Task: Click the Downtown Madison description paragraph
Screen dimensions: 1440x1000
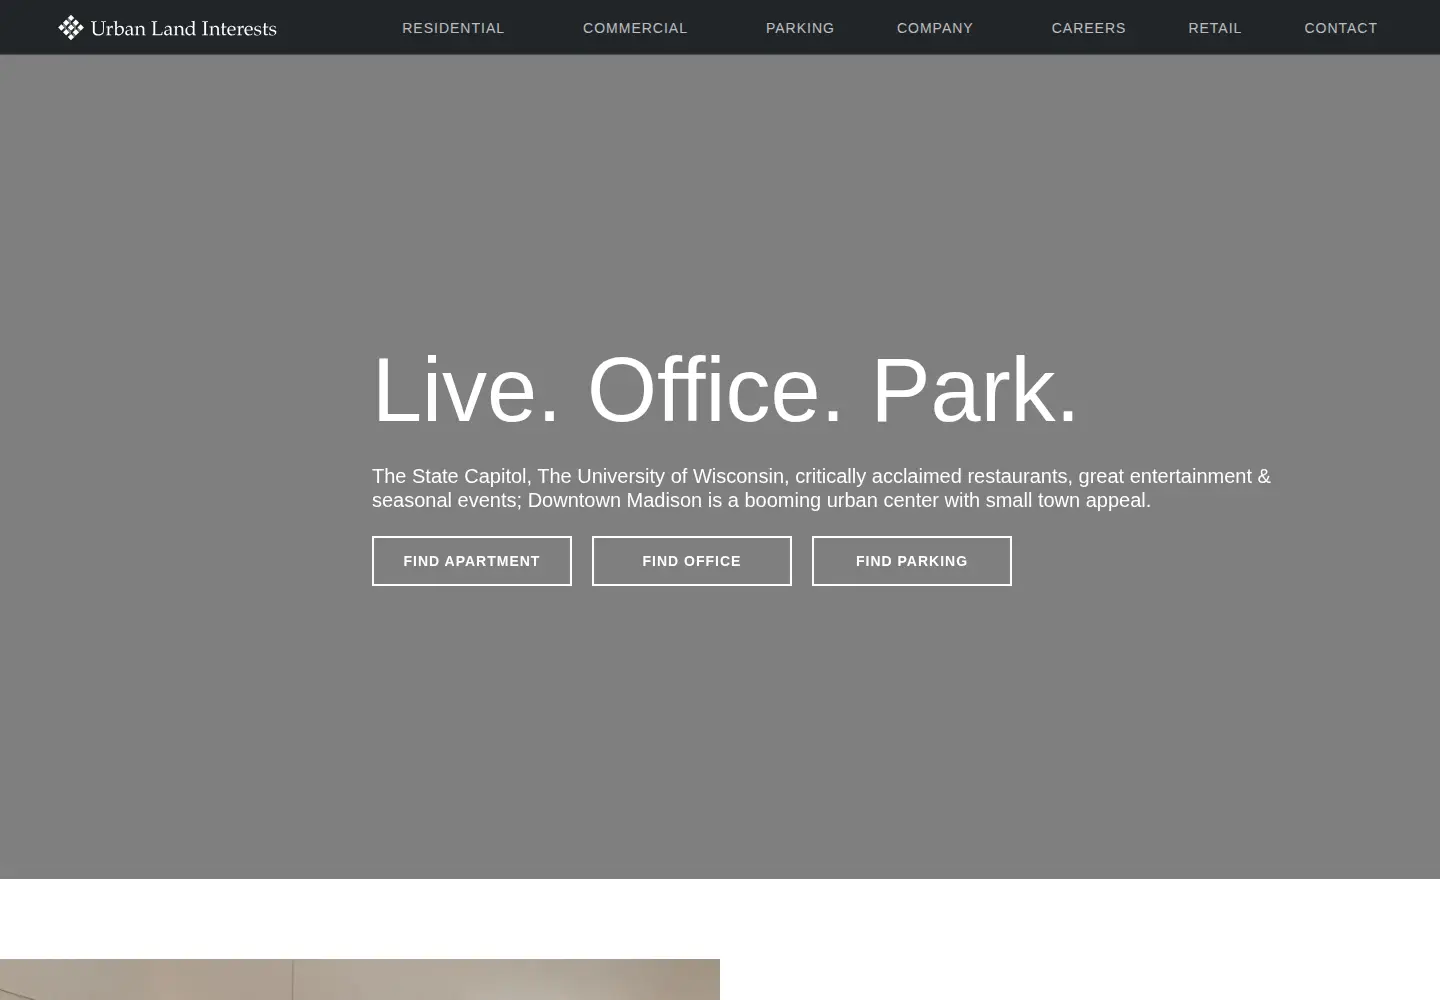Action: tap(821, 488)
